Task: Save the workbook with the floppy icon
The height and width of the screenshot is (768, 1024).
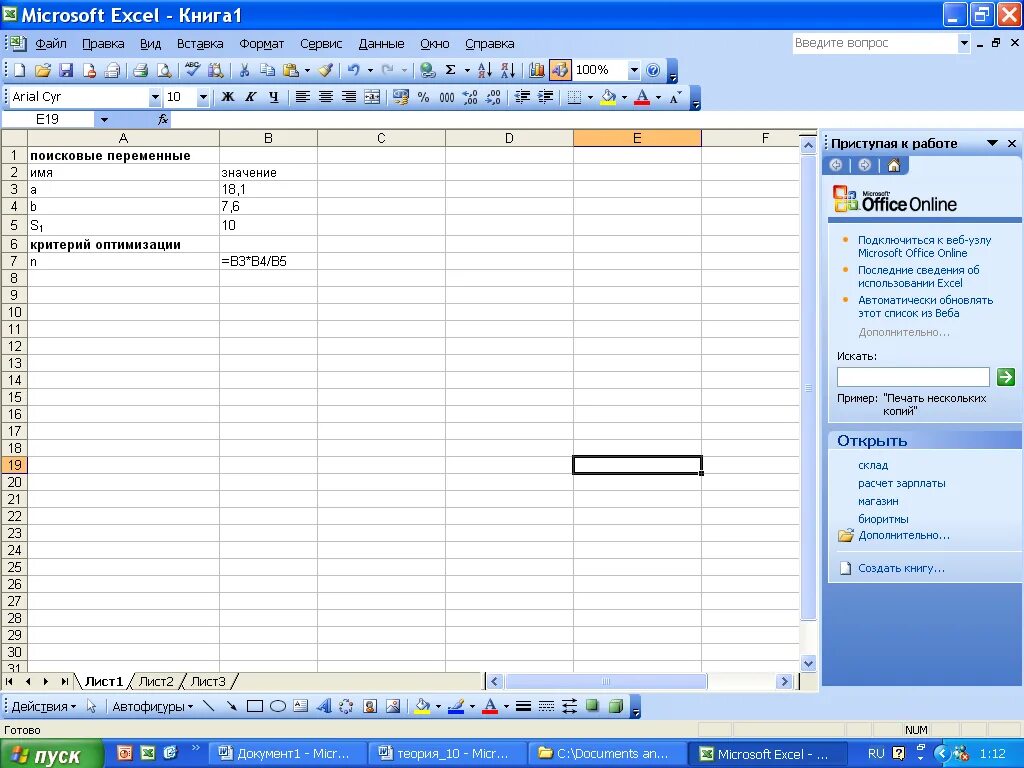Action: pos(66,70)
